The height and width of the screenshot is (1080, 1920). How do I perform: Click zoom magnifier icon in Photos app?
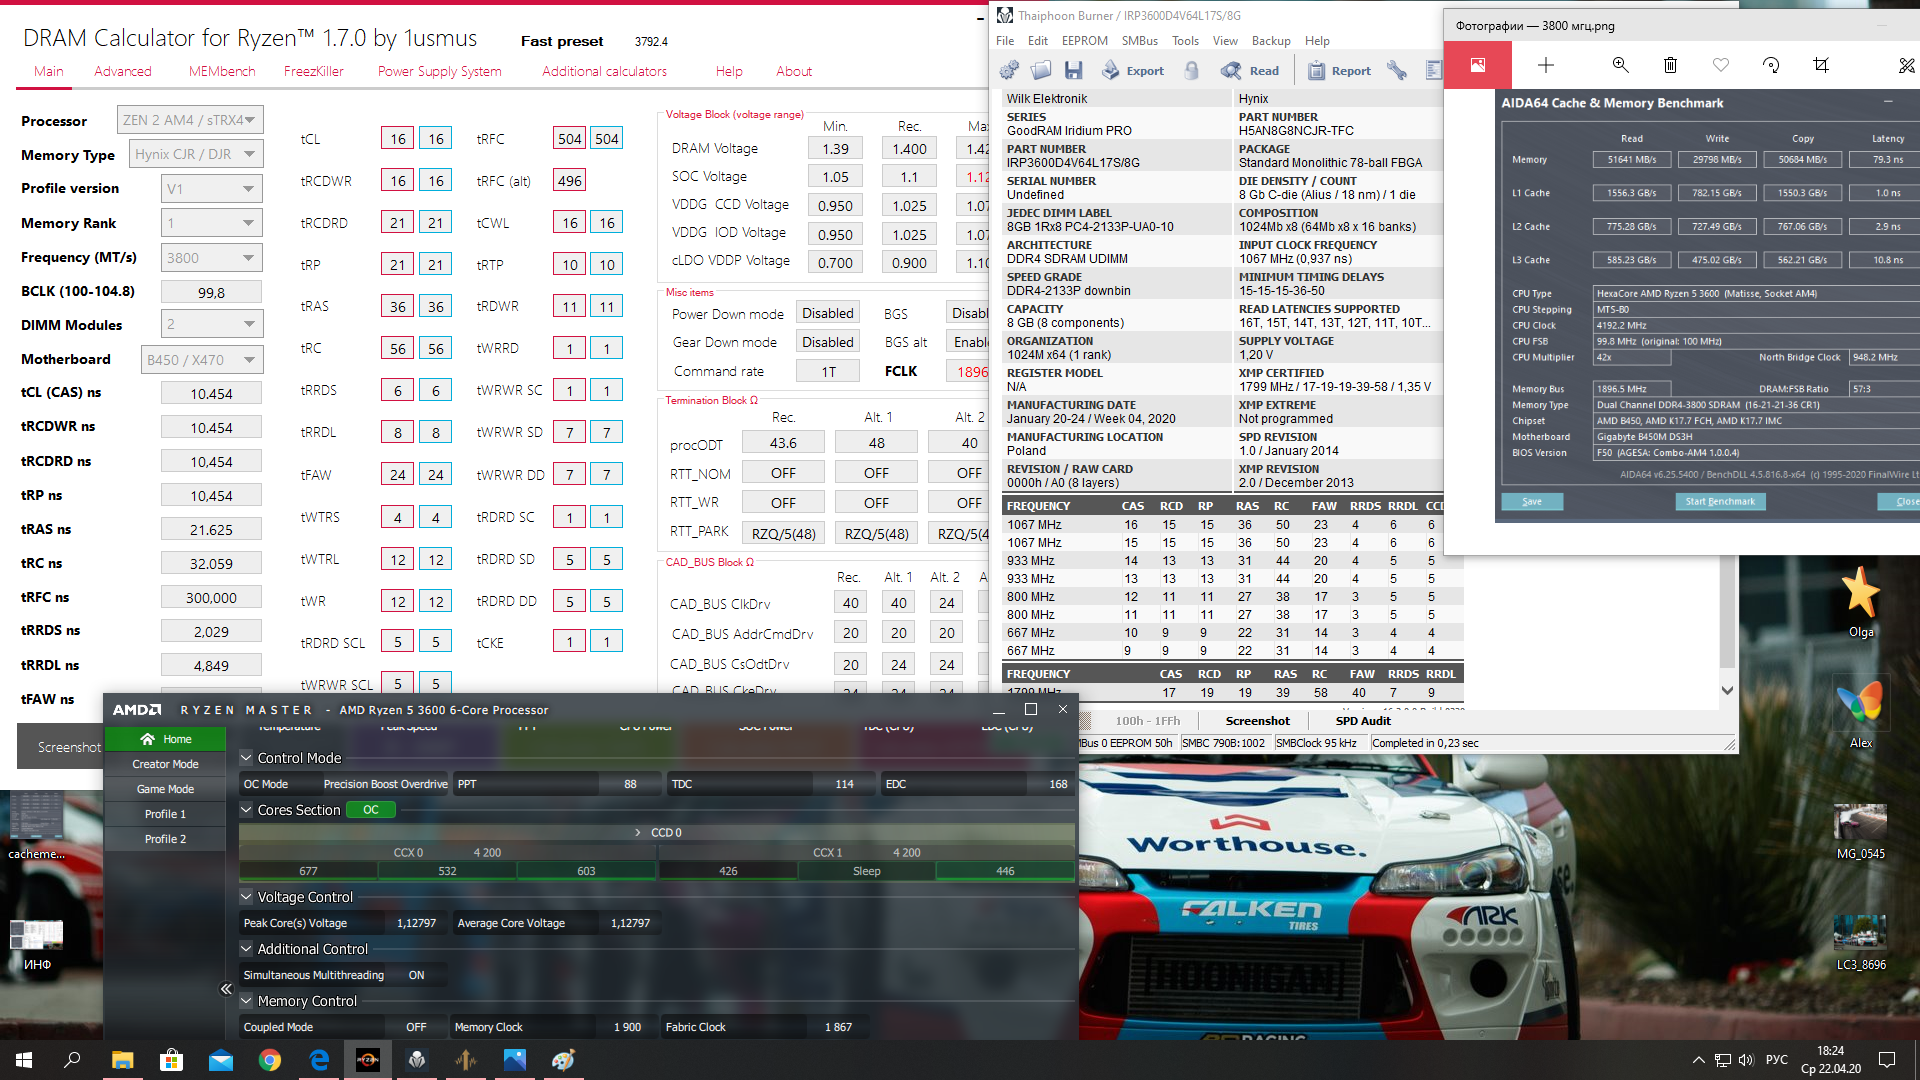(x=1620, y=65)
